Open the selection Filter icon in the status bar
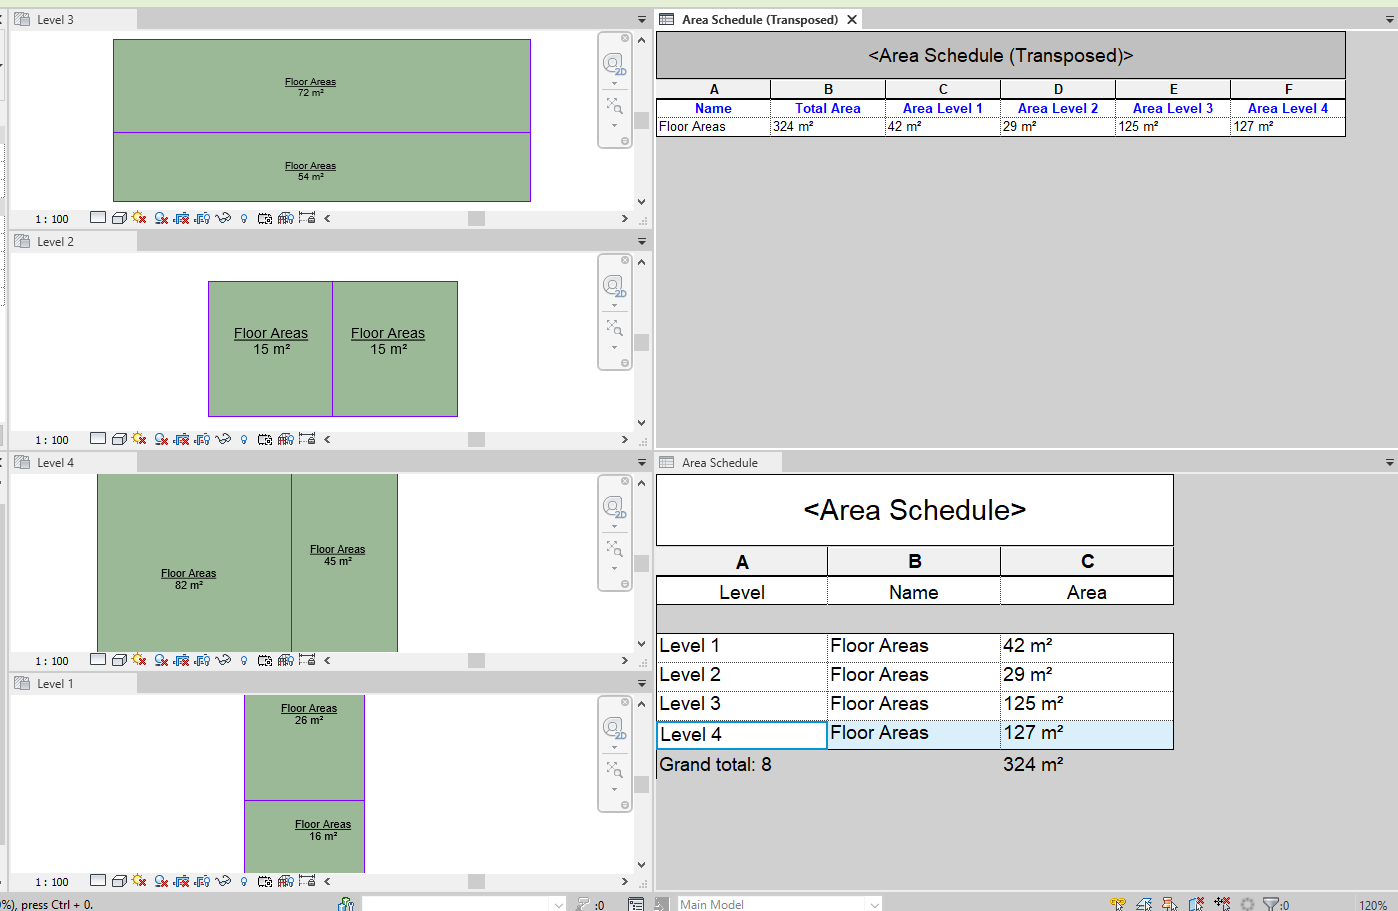Viewport: 1398px width, 911px height. coord(1271,903)
